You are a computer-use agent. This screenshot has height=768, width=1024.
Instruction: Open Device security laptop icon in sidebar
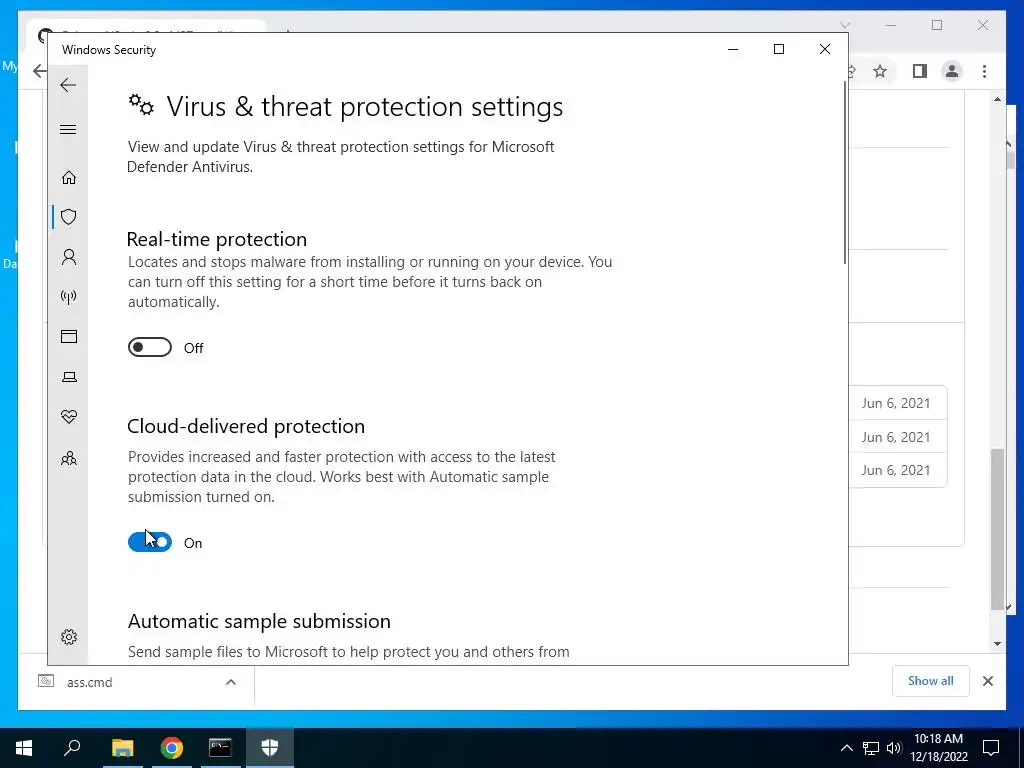coord(69,377)
